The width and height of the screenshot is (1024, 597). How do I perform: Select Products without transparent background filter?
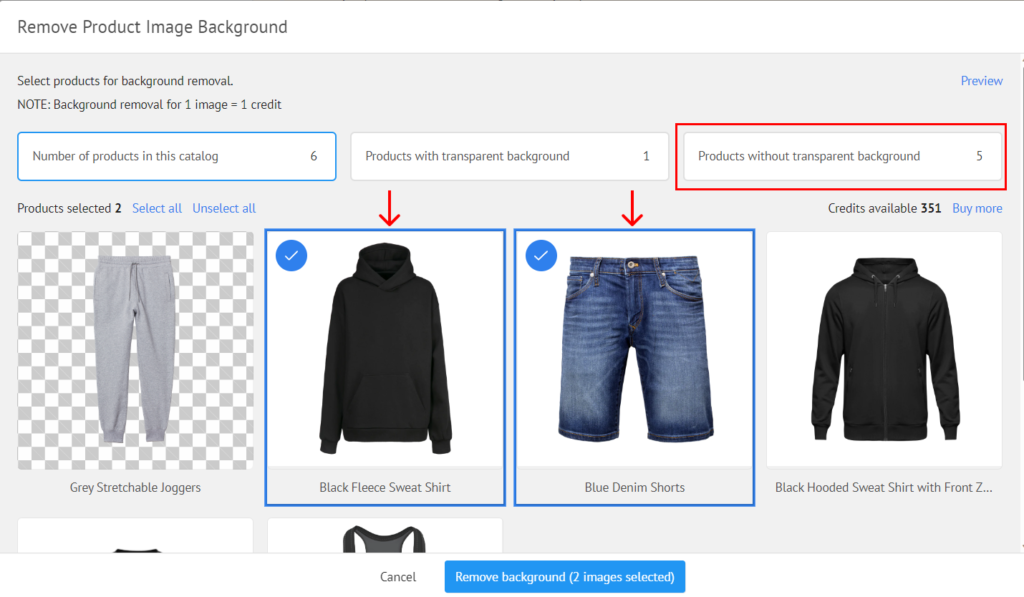841,156
